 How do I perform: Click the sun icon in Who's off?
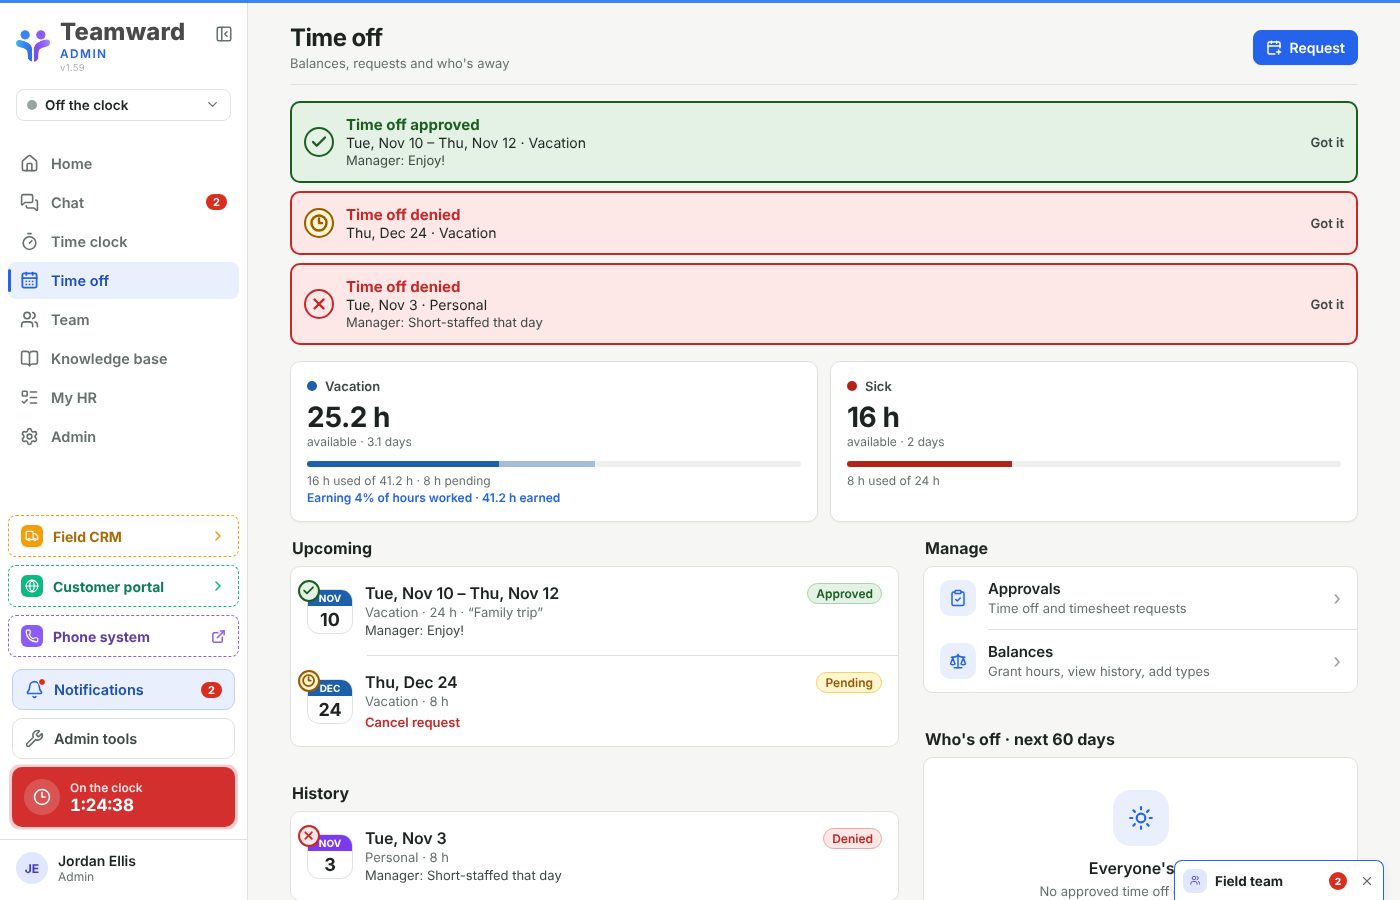coord(1141,818)
